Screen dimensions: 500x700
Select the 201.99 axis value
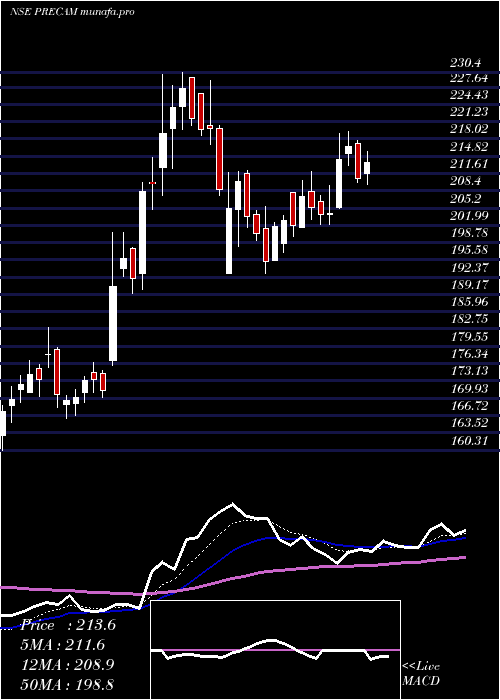point(470,216)
